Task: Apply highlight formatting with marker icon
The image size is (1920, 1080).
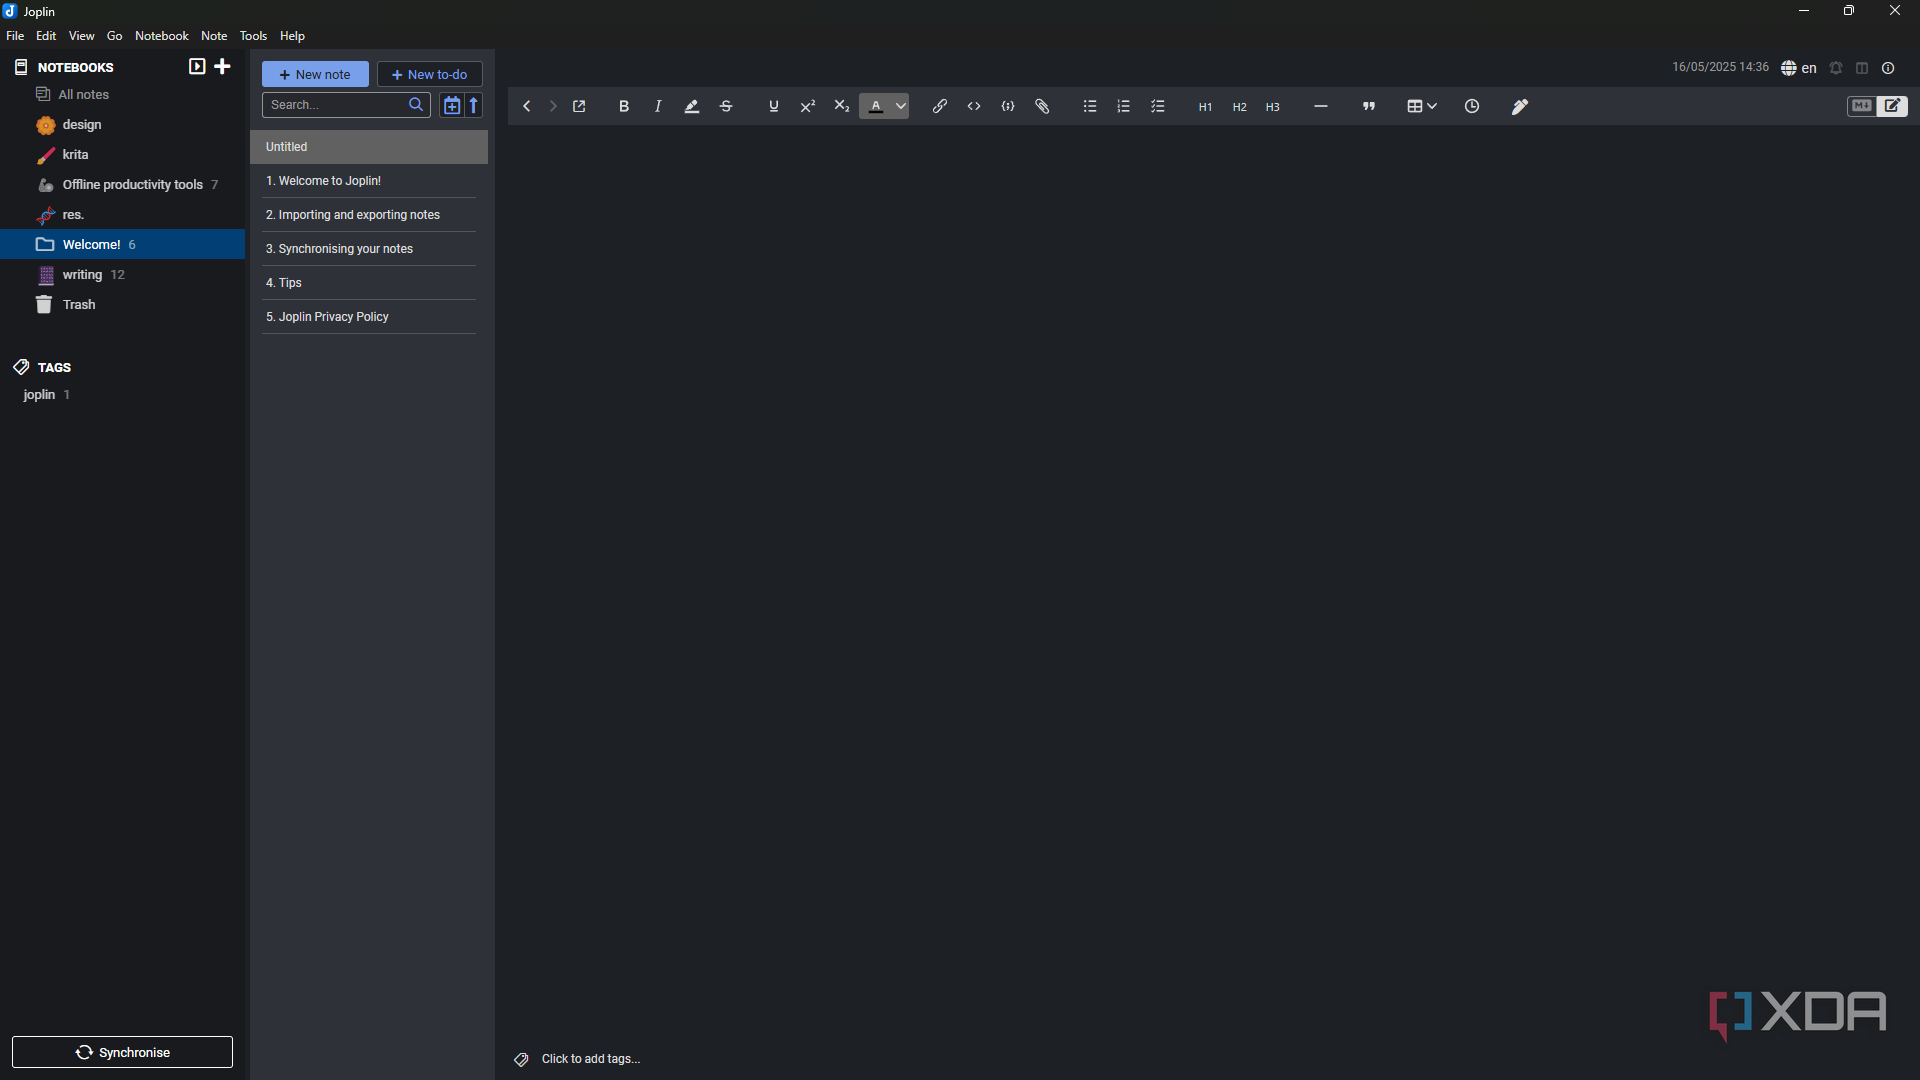Action: coord(692,106)
